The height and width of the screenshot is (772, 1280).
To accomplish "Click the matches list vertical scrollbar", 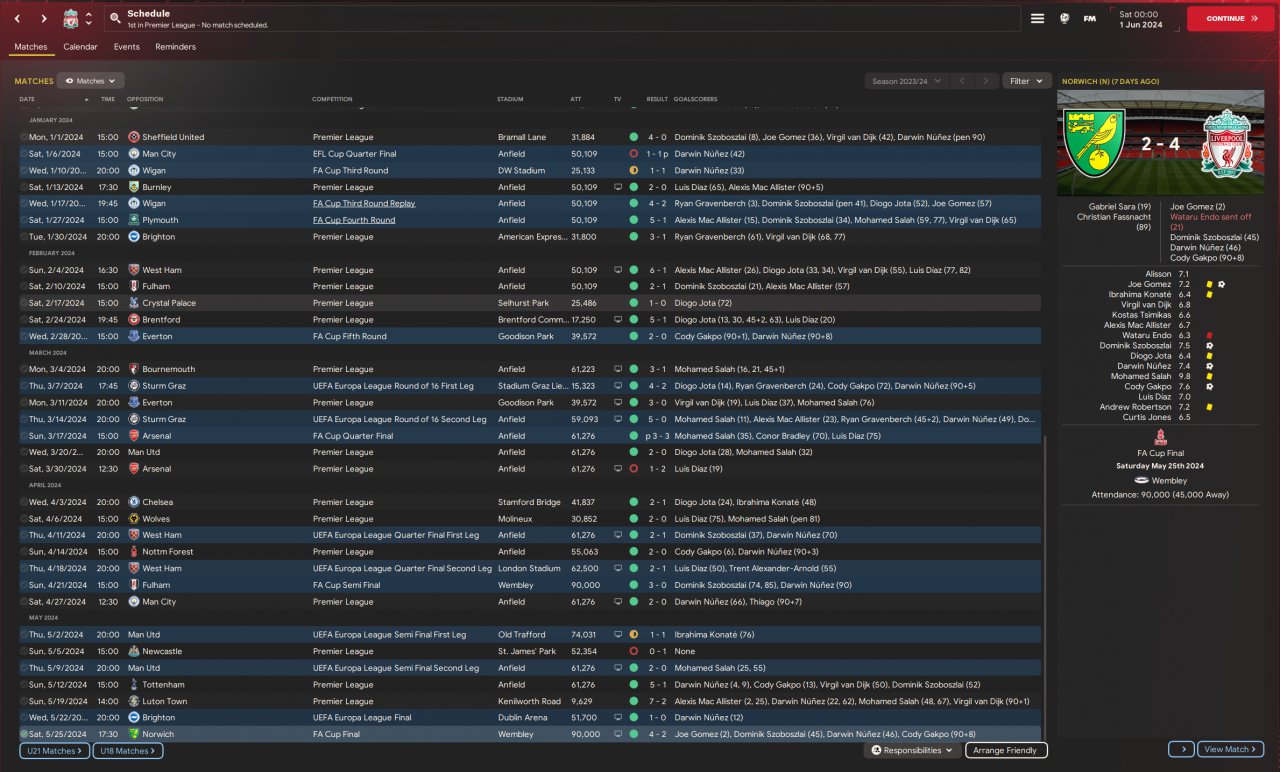I will click(1044, 586).
